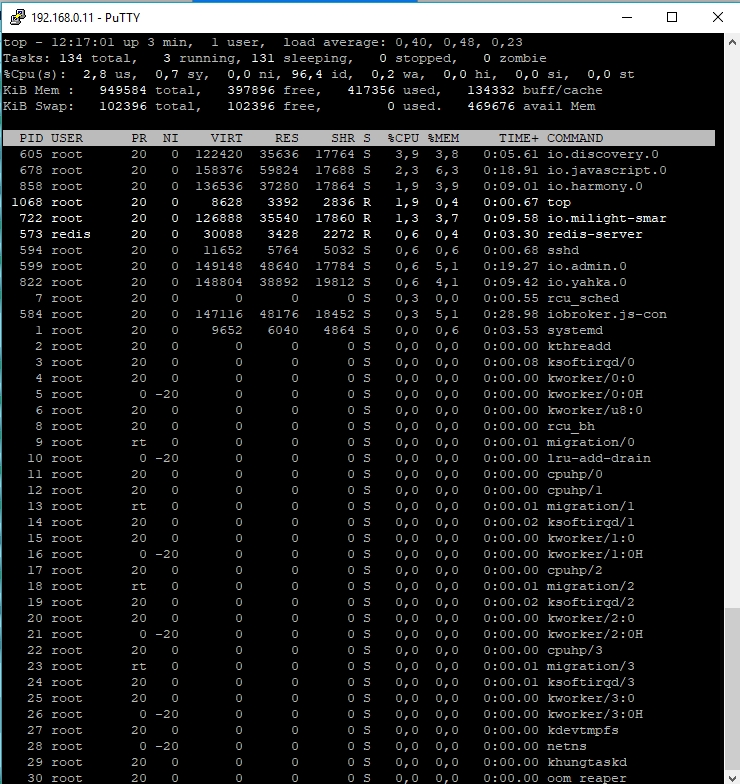Viewport: 740px width, 784px height.
Task: Click the scrollbar up arrow
Action: coord(732,42)
